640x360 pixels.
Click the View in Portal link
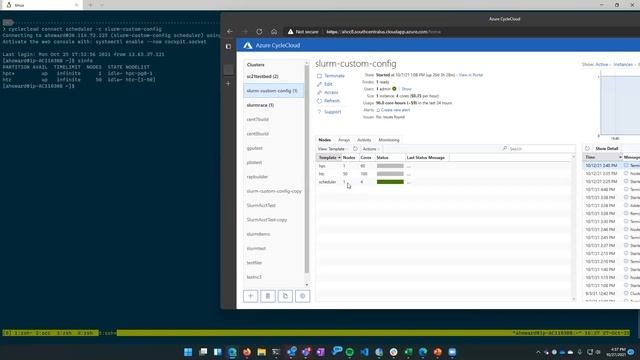point(471,75)
